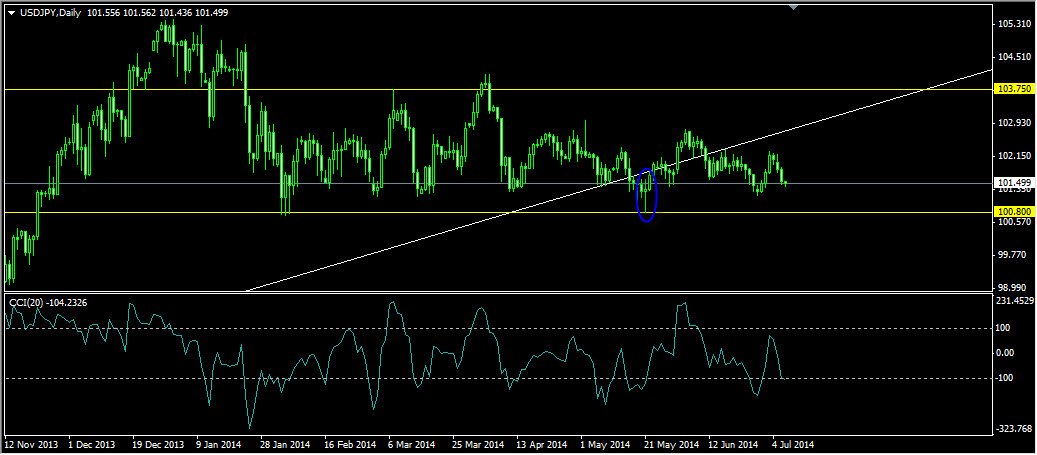Click the yellow 100.800 price label

pos(1014,212)
